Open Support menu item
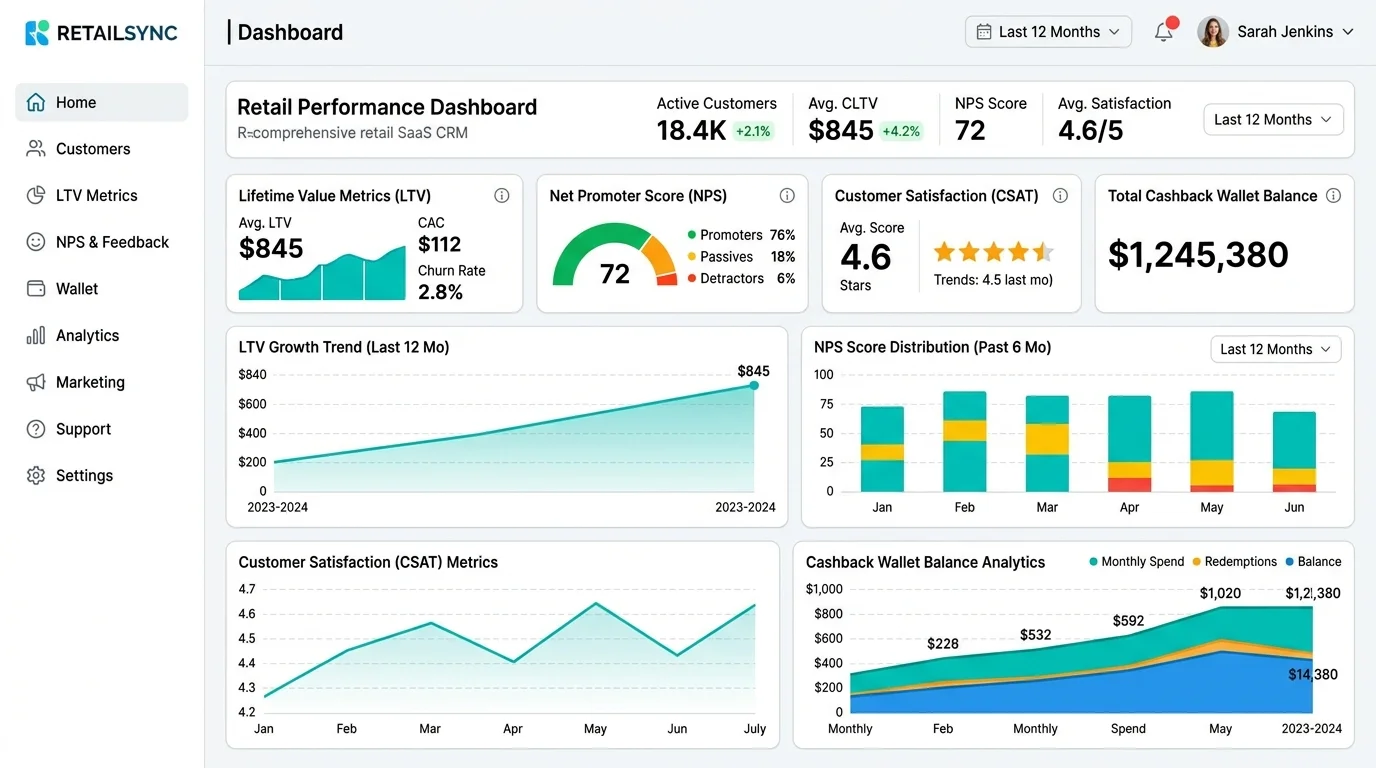Image resolution: width=1376 pixels, height=768 pixels. pos(102,429)
